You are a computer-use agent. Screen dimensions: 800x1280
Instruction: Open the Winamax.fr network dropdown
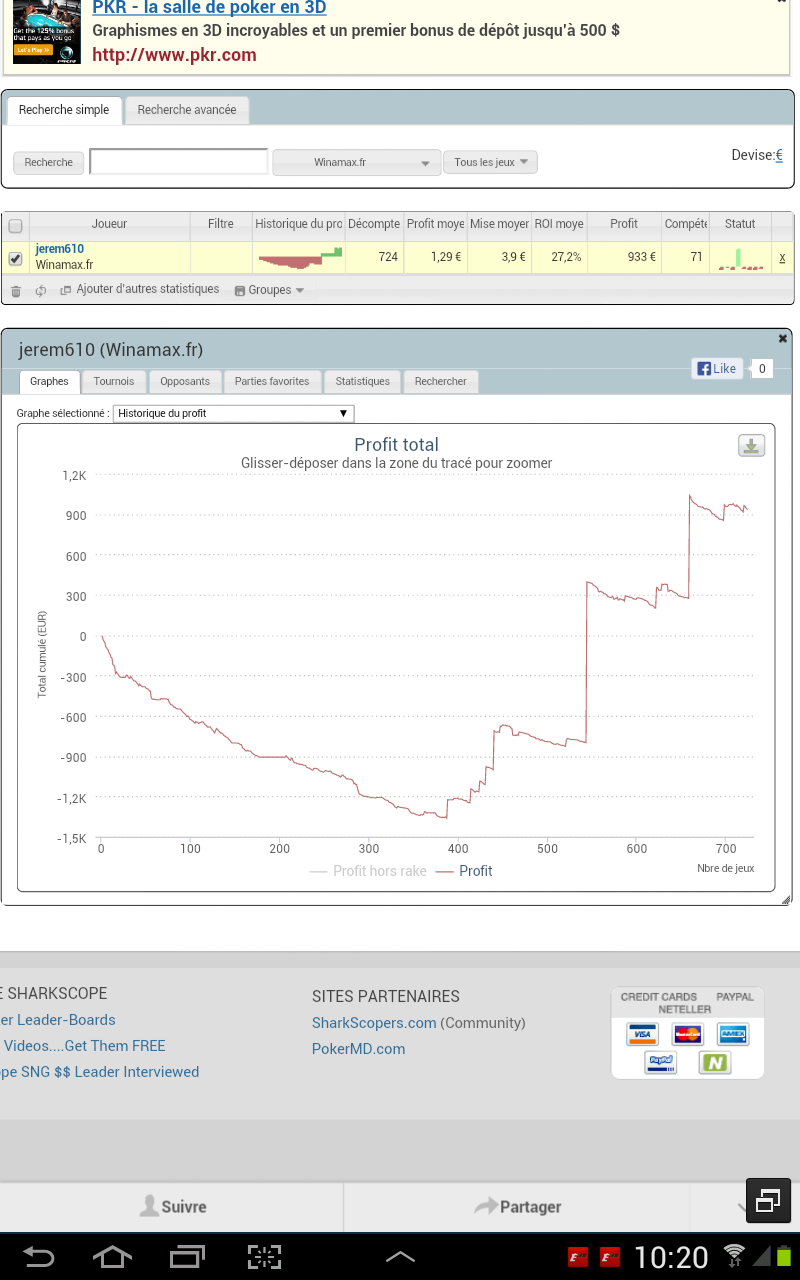point(357,162)
